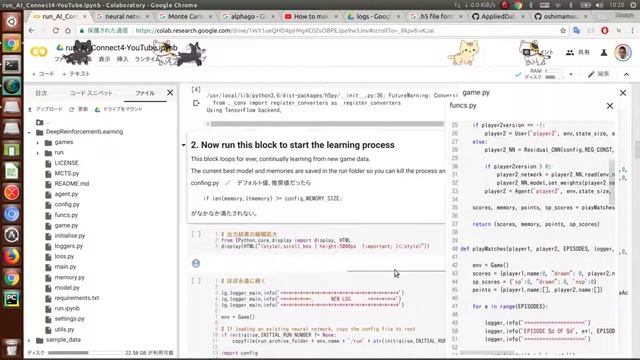Switch to the neural net browser tab
Viewport: 640px width, 360px height.
122,16
